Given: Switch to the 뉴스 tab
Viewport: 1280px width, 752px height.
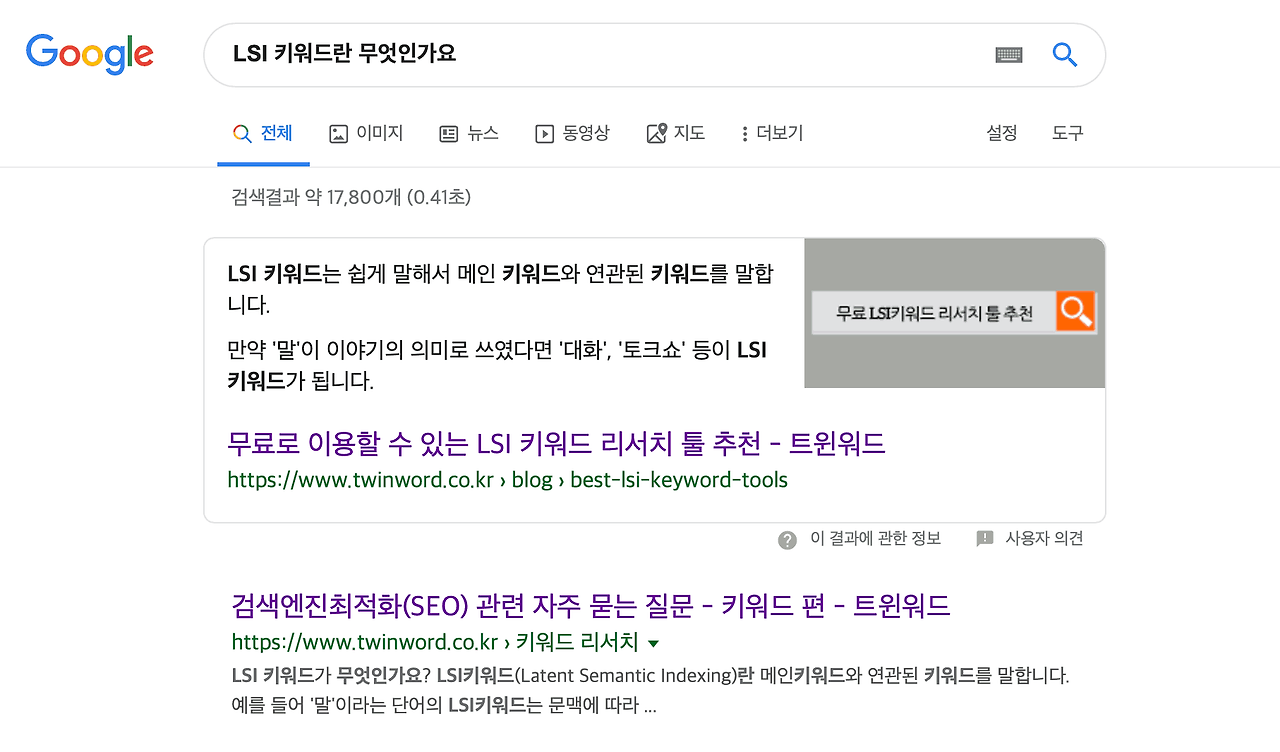Looking at the screenshot, I should point(469,133).
